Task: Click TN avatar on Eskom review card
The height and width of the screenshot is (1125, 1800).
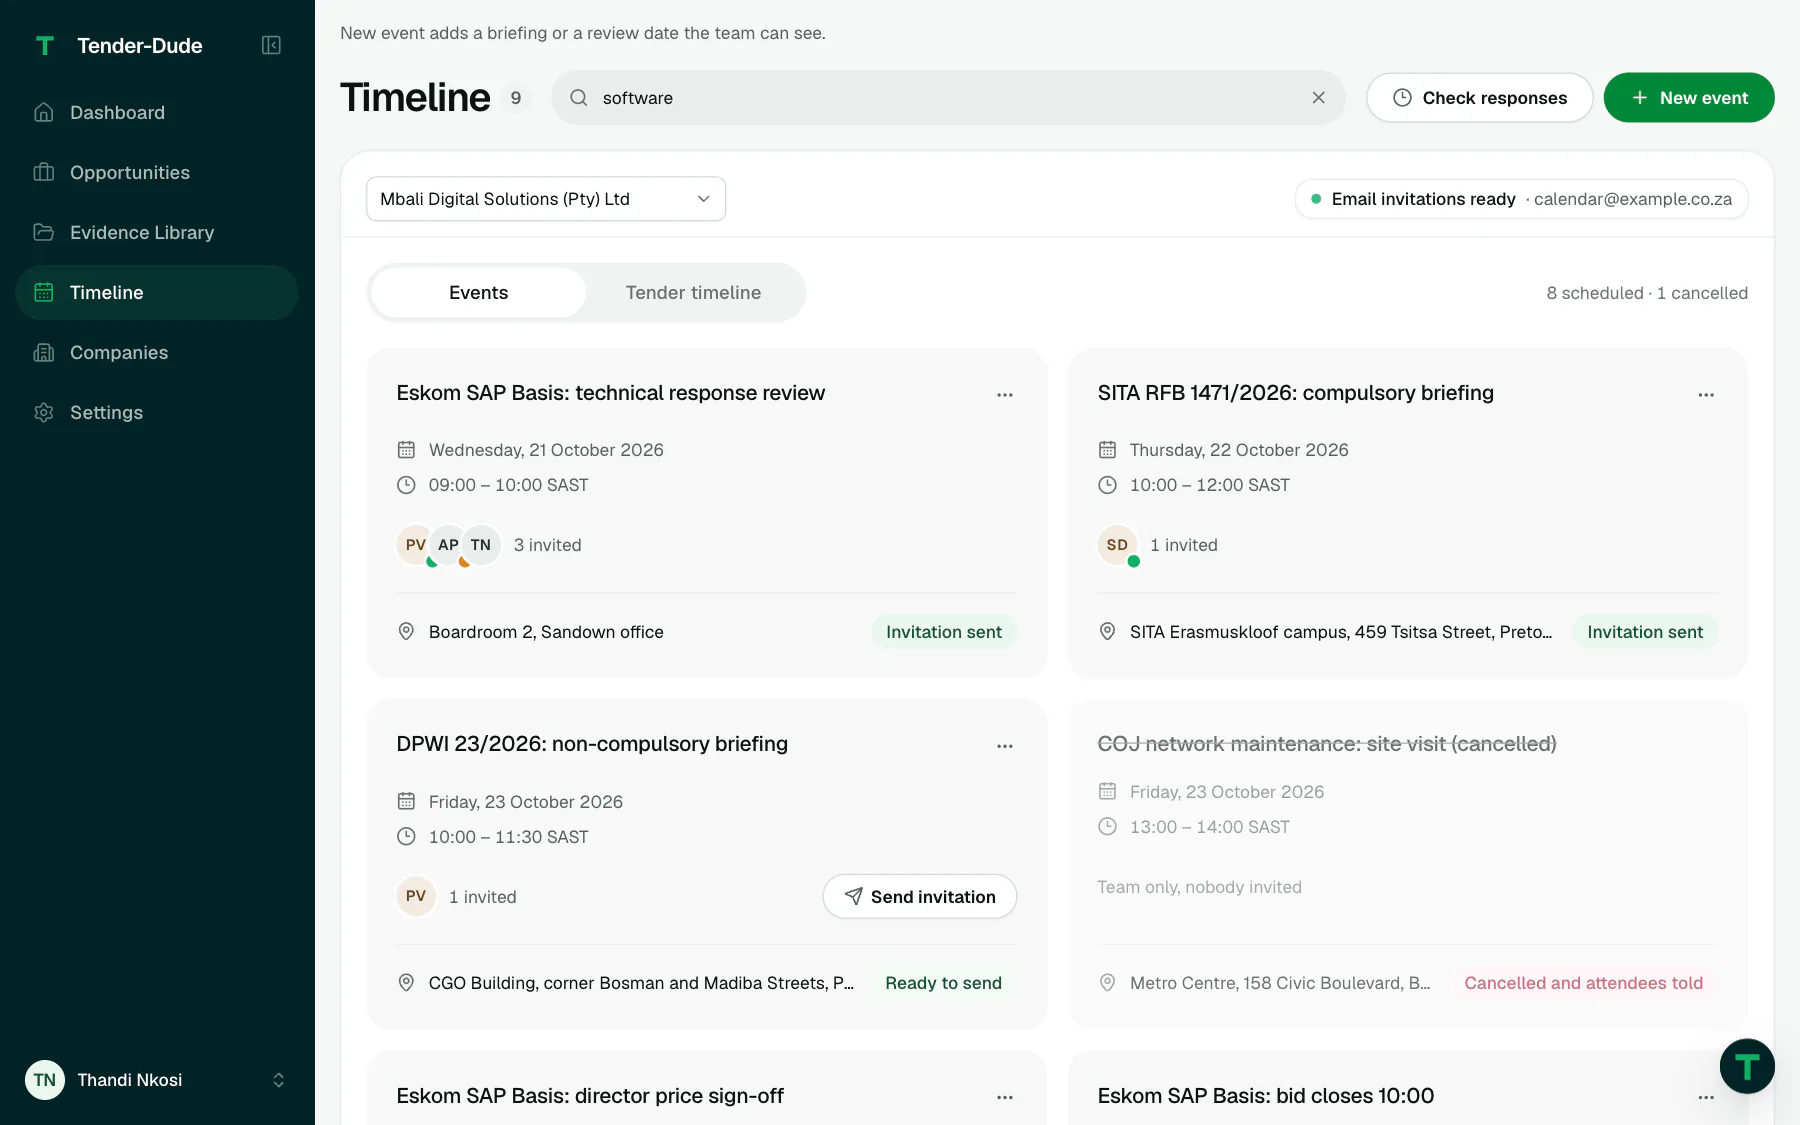Action: [481, 544]
